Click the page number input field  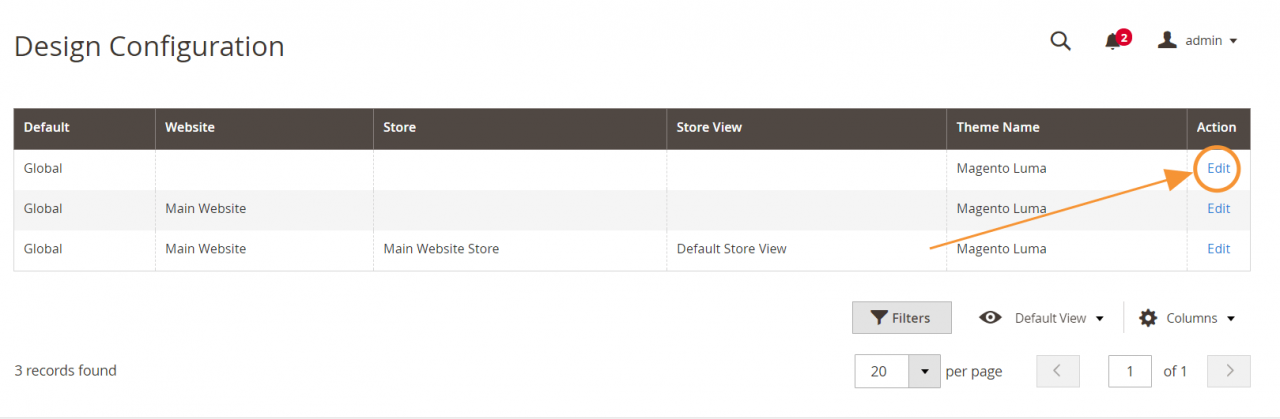point(1130,371)
